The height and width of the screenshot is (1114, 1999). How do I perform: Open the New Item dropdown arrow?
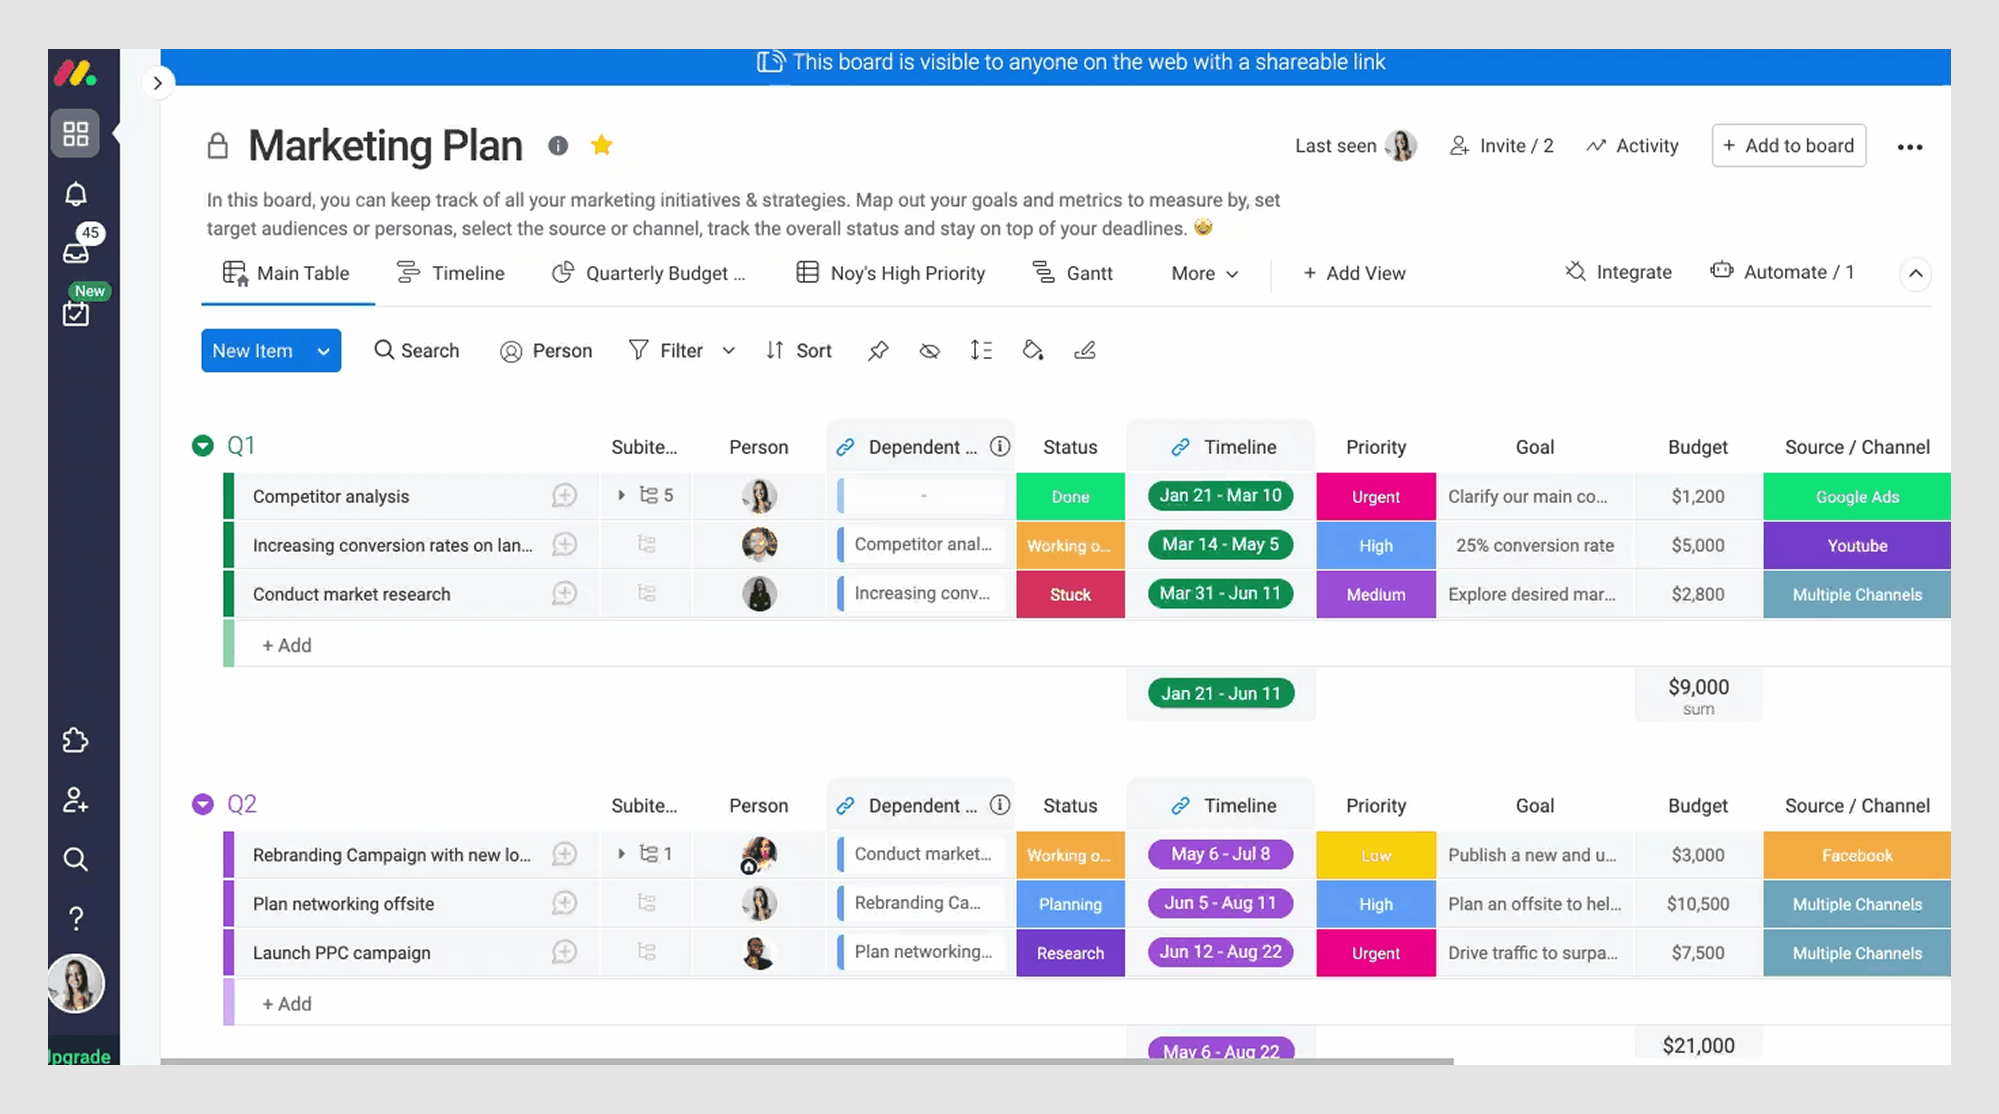pos(323,350)
